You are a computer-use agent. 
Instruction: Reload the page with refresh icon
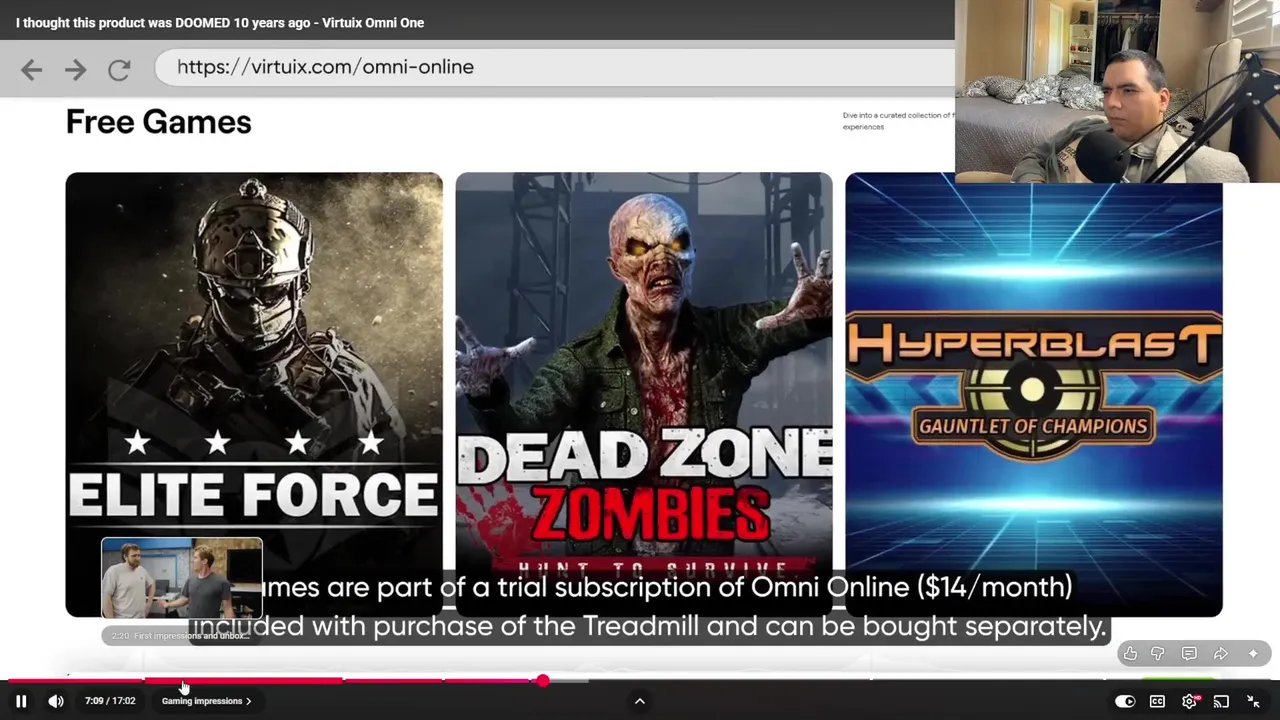click(x=119, y=69)
